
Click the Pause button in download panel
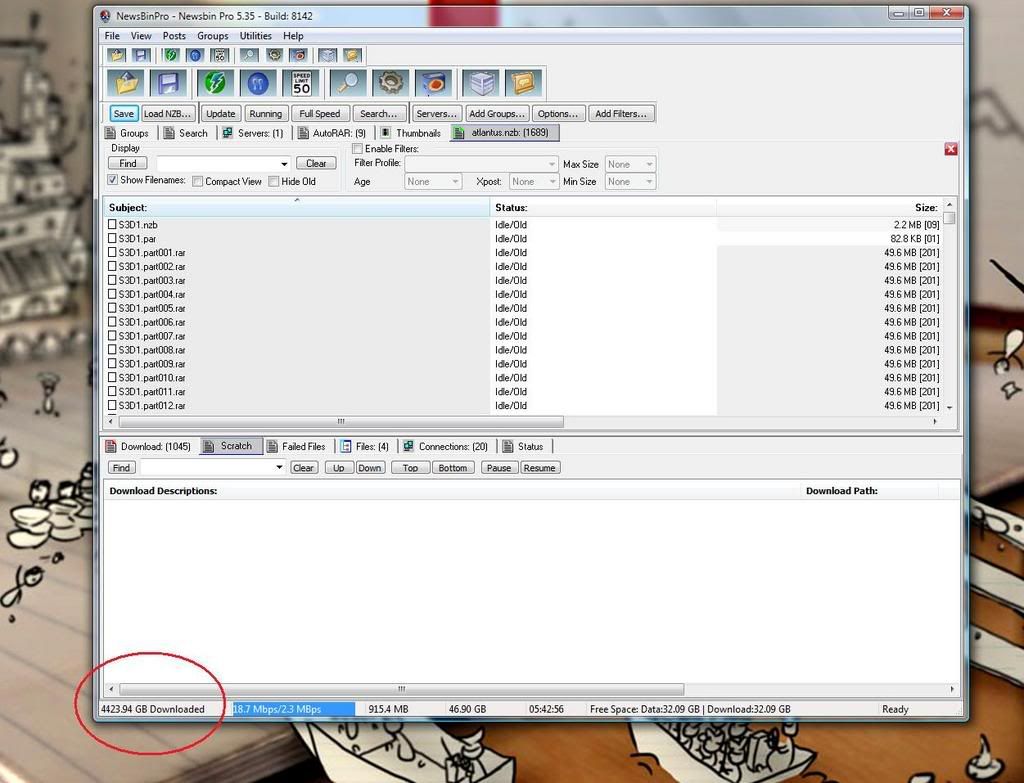tap(499, 468)
